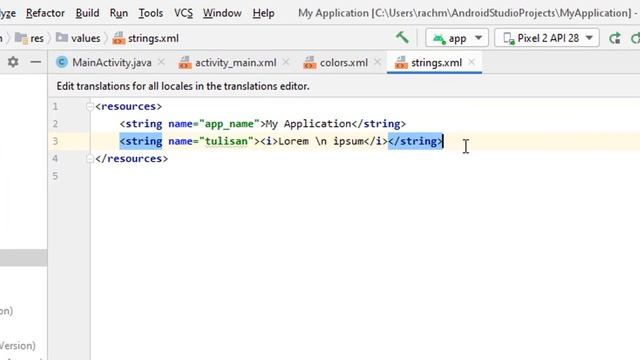Screen dimensions: 640x360
Task: Click the colors.xml file icon in tab
Action: tap(310, 62)
